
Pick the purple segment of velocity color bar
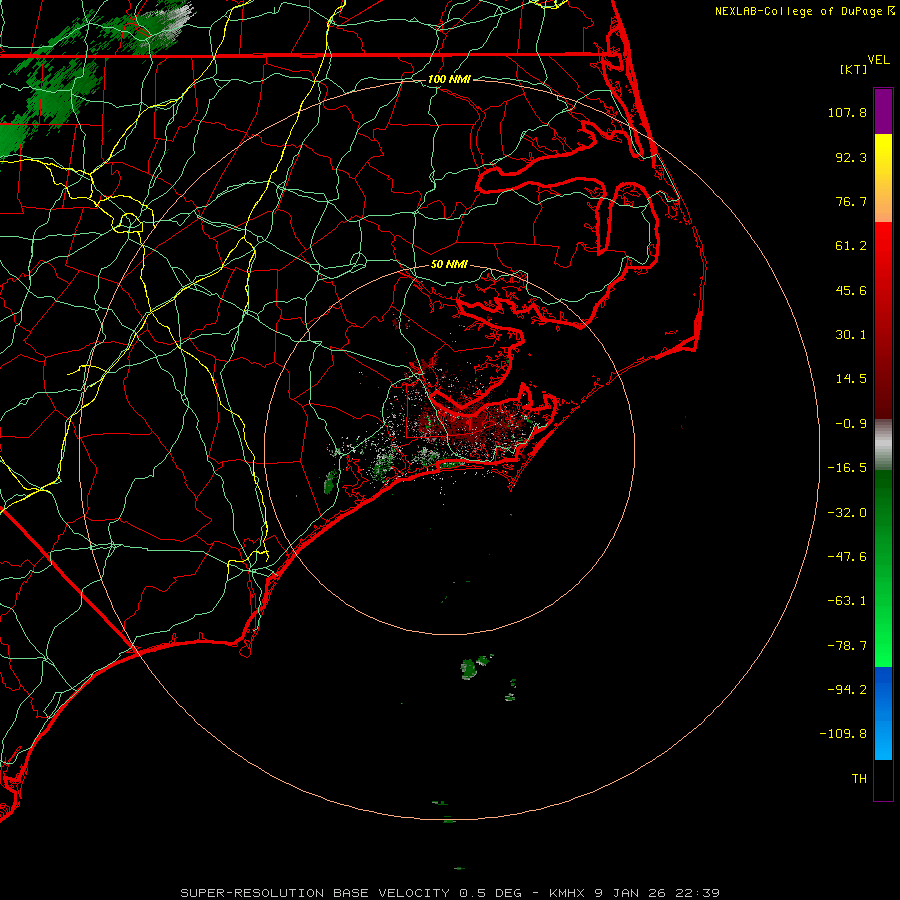tap(883, 111)
